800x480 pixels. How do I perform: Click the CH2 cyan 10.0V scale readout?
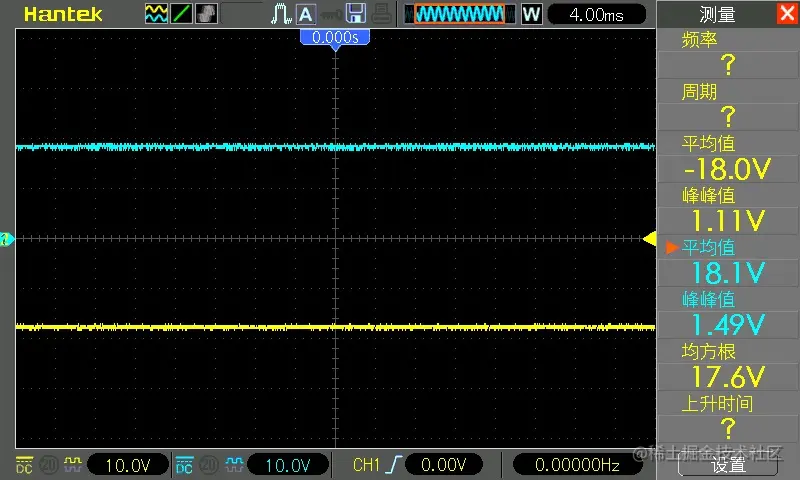[288, 465]
